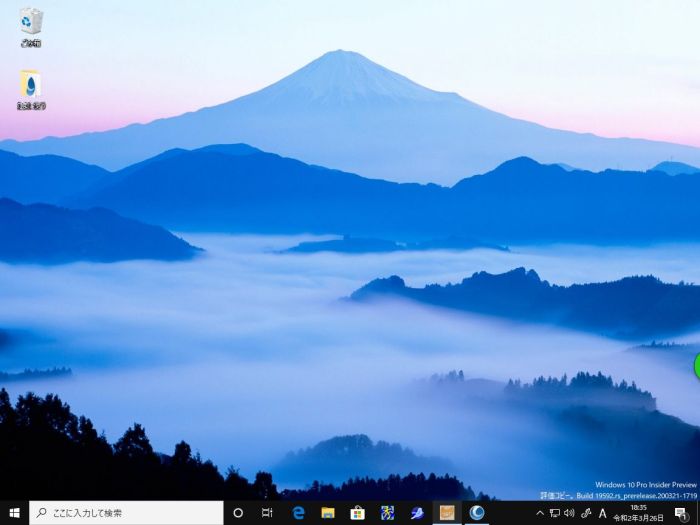
Task: Open network status in system tray
Action: [x=555, y=513]
